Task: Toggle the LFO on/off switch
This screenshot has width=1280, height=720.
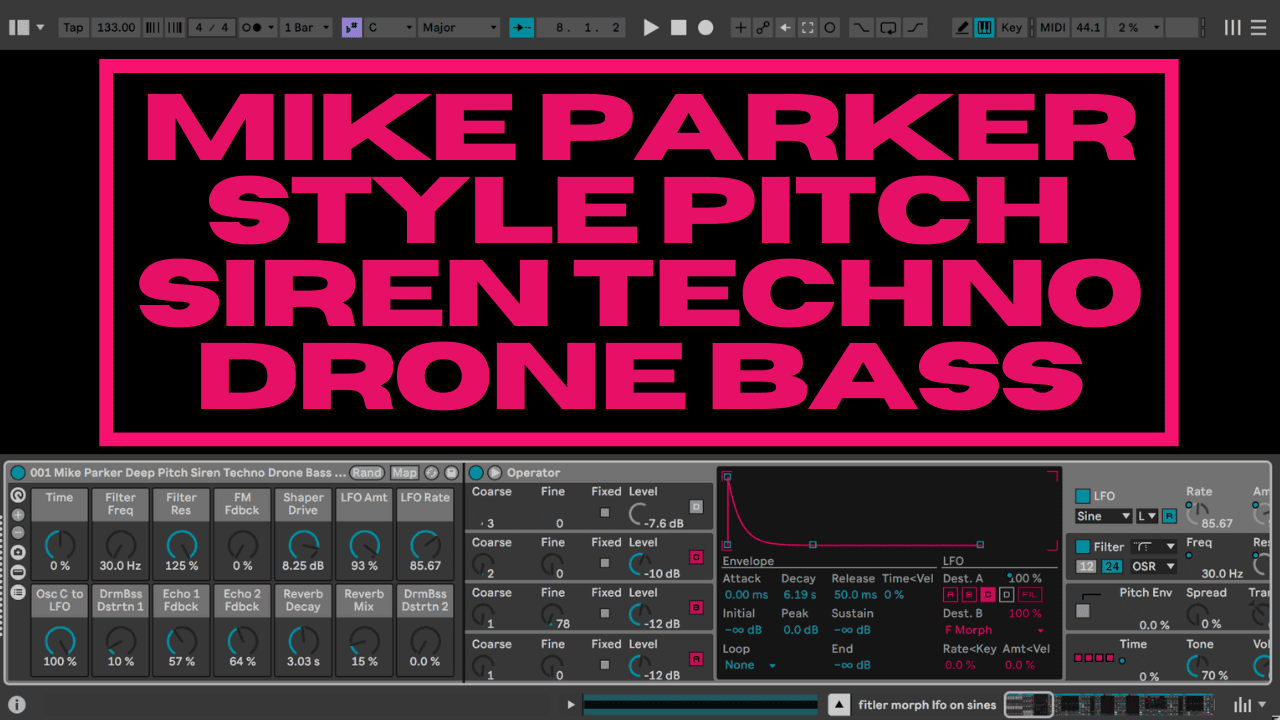Action: [x=1082, y=496]
